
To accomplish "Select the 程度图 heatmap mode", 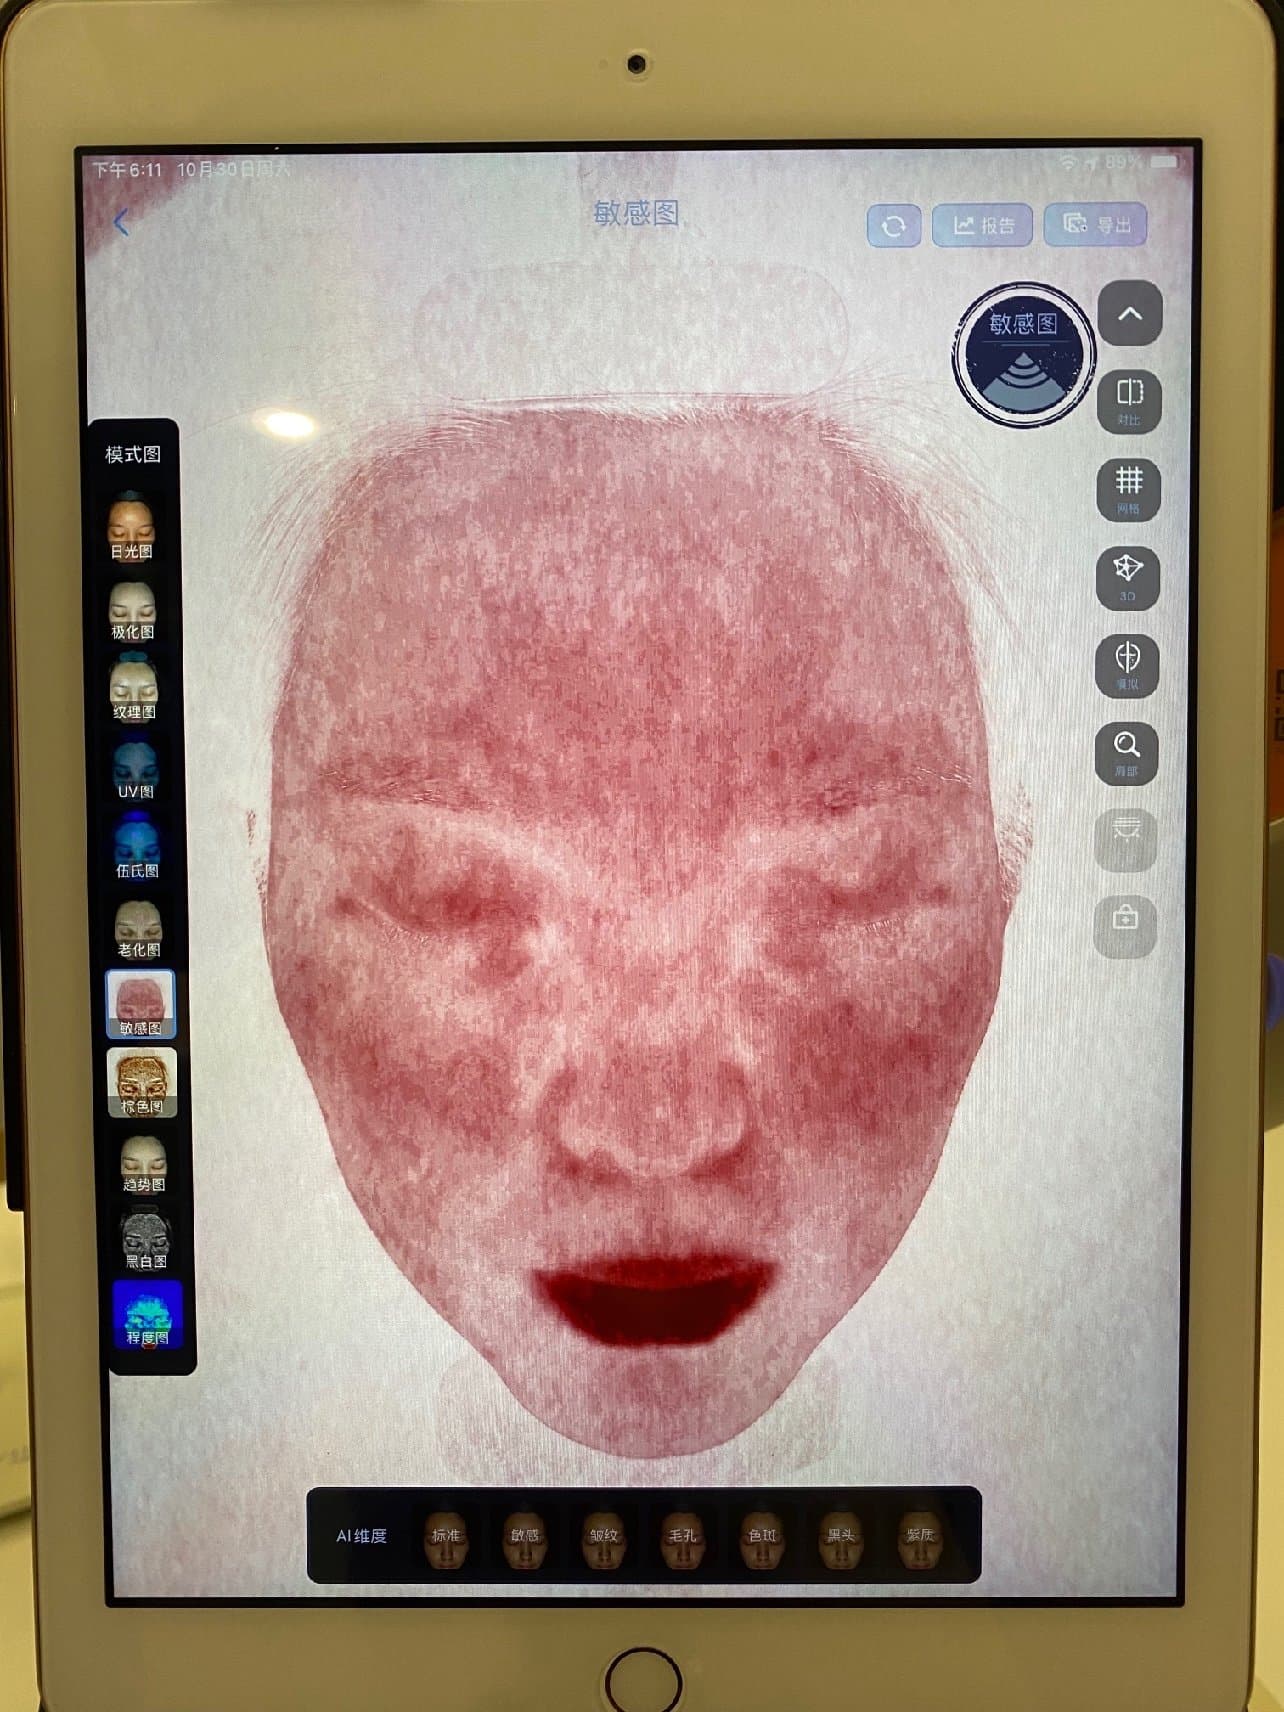I will pos(146,1314).
